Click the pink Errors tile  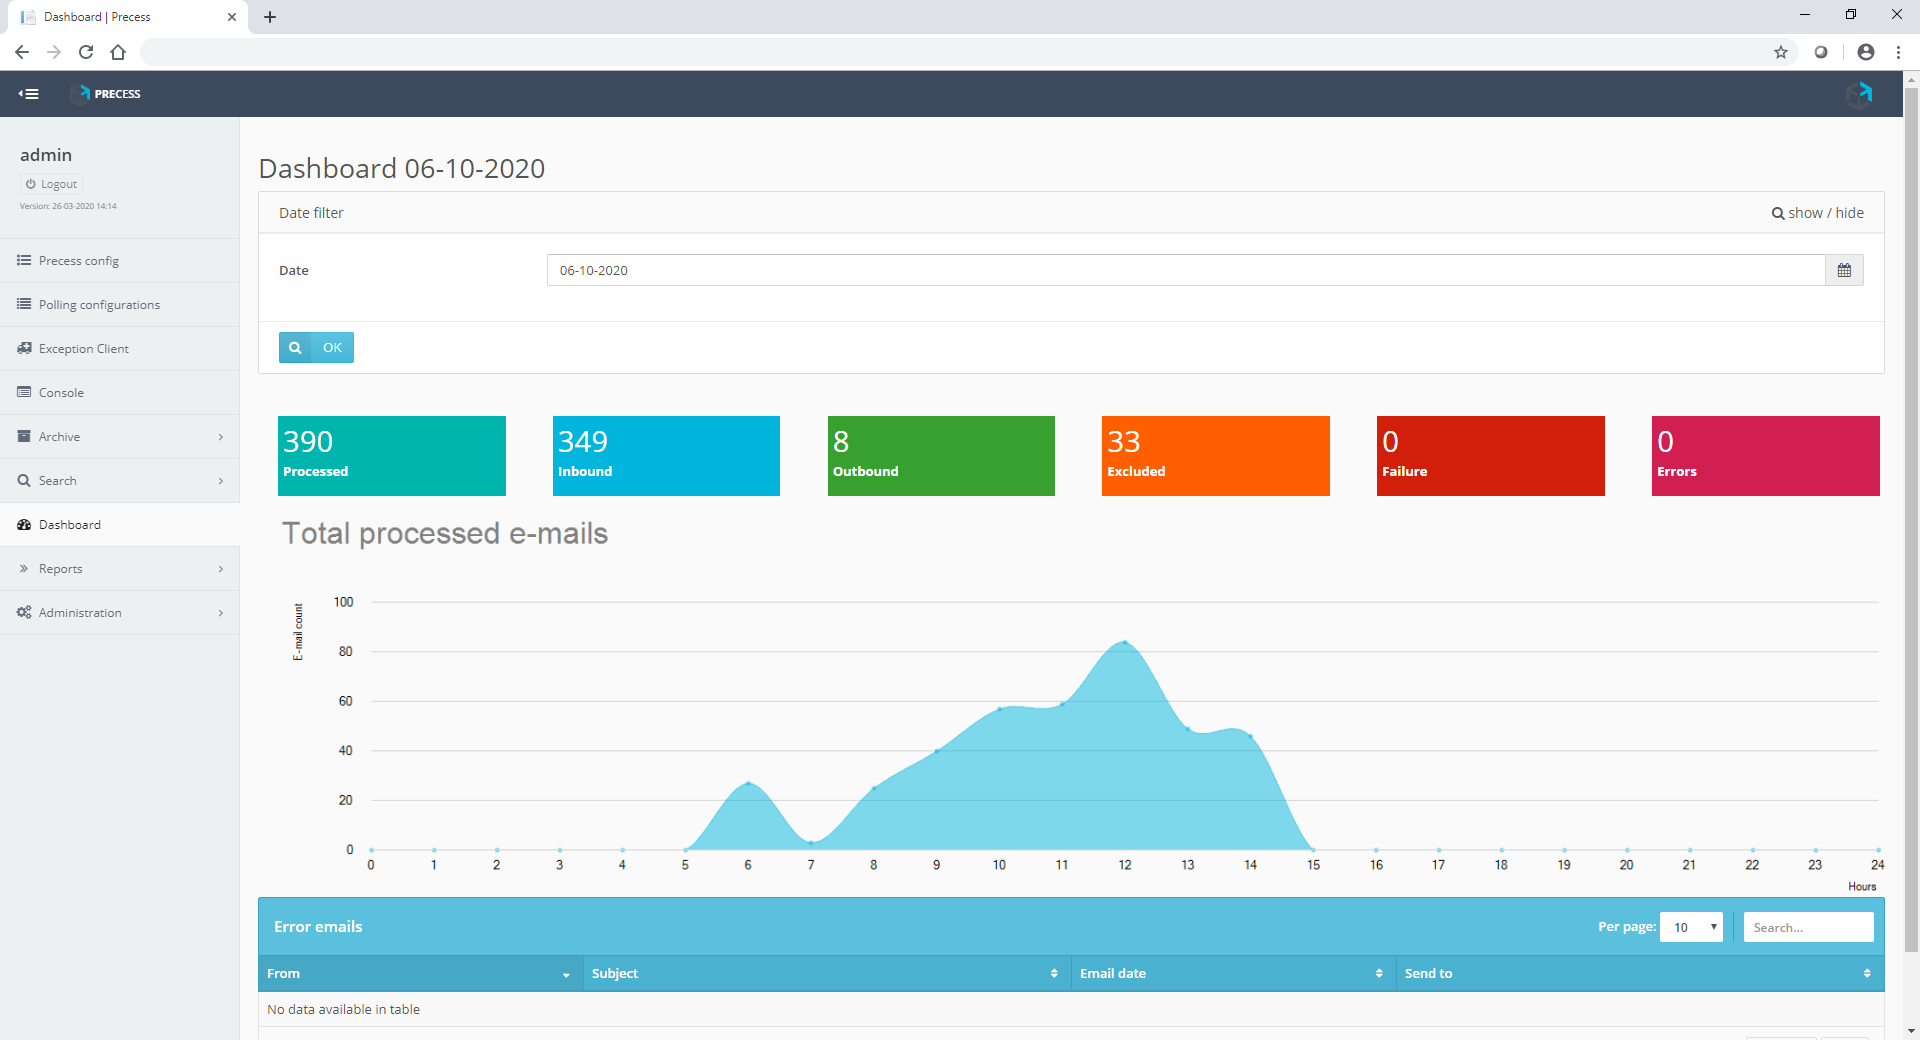(x=1766, y=456)
